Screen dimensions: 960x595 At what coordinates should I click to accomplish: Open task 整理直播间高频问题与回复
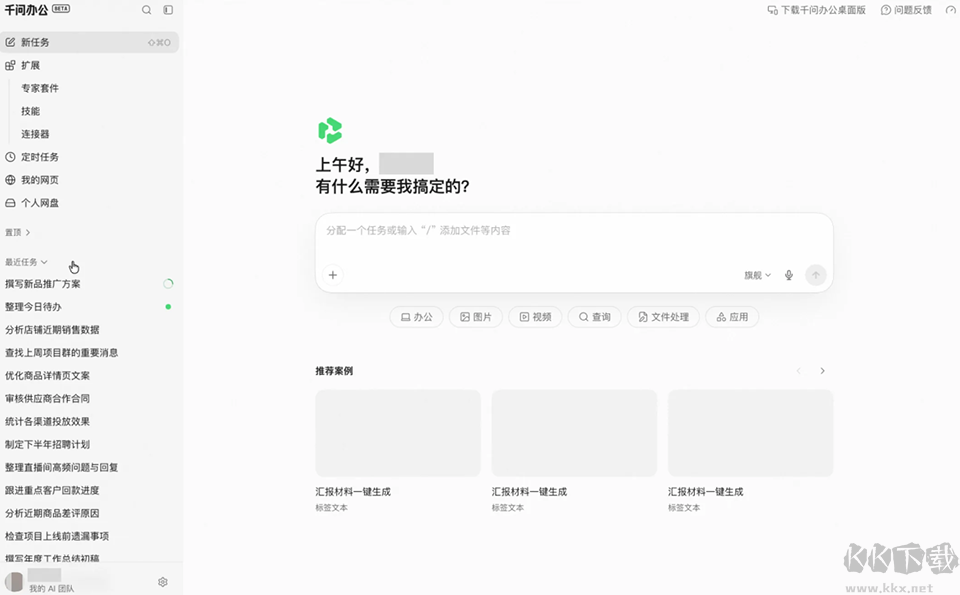pyautogui.click(x=61, y=468)
